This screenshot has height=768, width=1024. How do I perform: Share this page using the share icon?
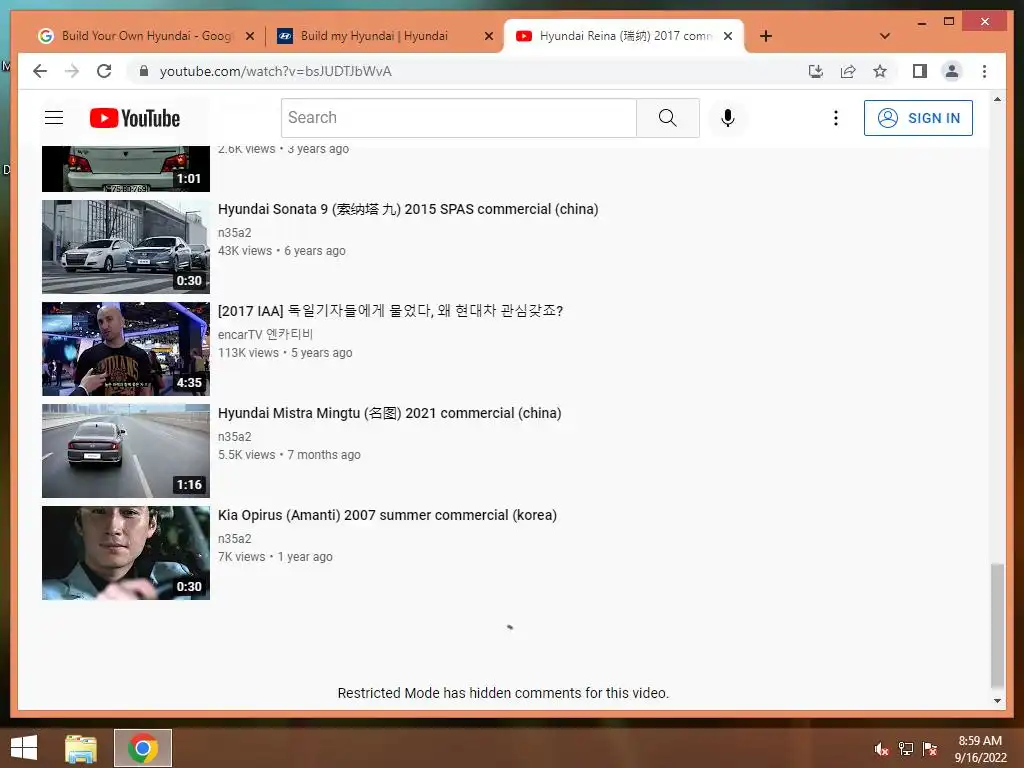(x=848, y=71)
